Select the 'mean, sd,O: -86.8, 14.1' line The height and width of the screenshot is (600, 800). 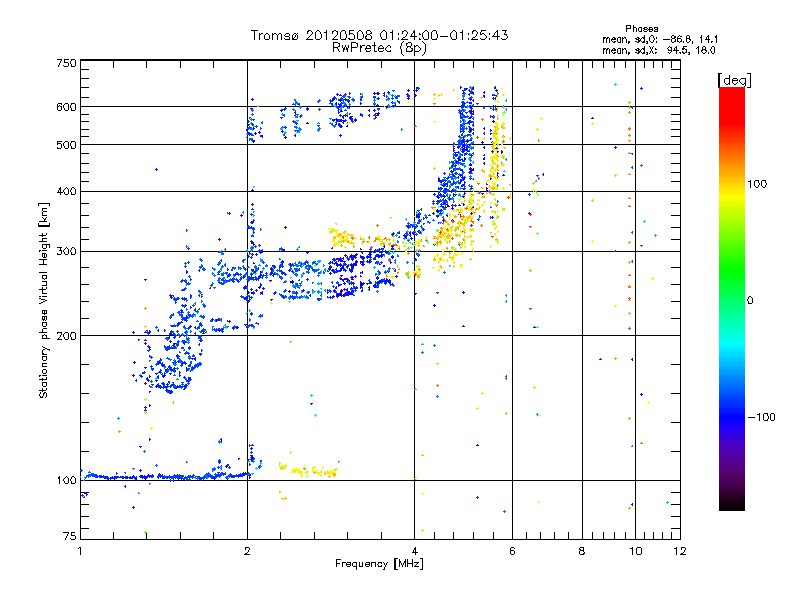660,39
